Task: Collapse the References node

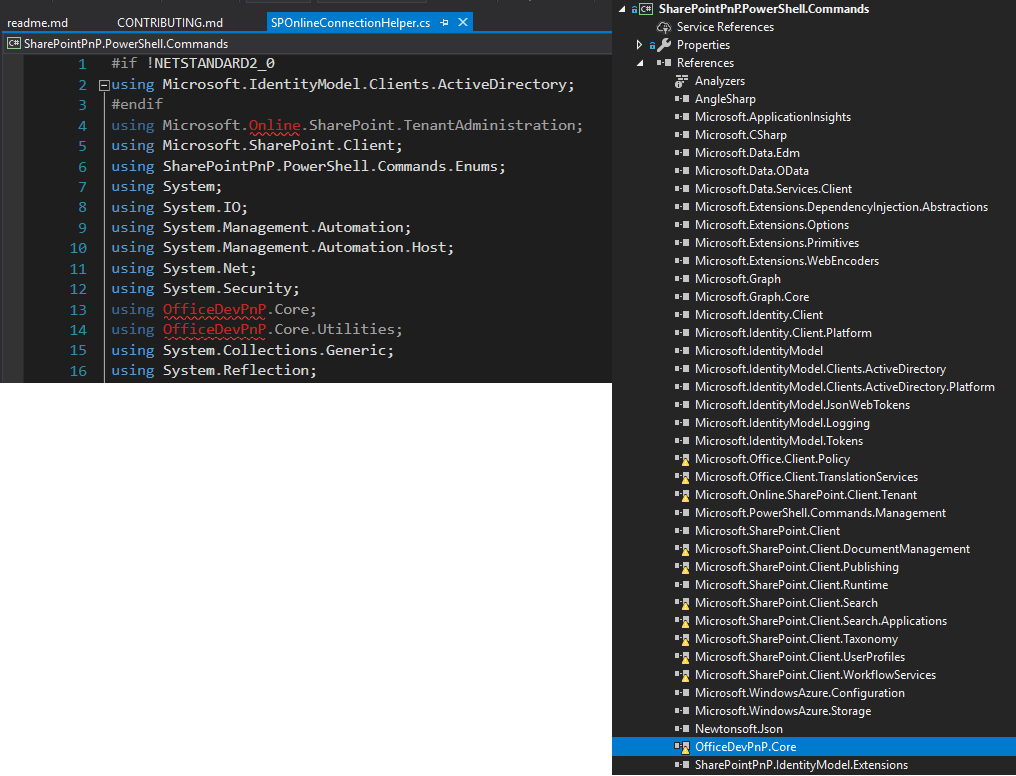Action: click(641, 63)
